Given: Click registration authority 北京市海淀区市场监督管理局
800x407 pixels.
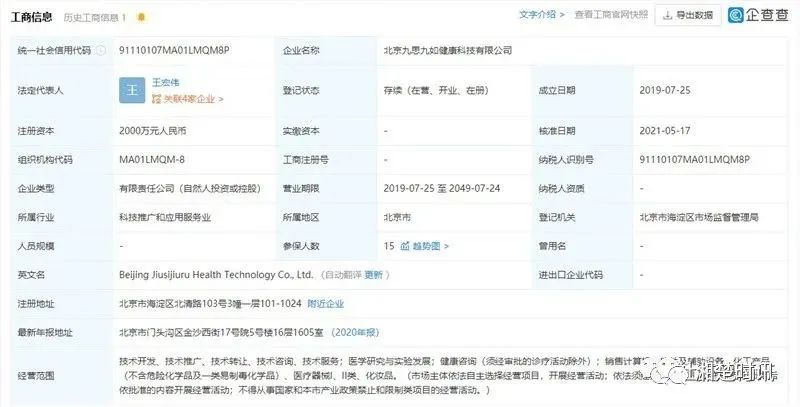Looking at the screenshot, I should pos(699,217).
